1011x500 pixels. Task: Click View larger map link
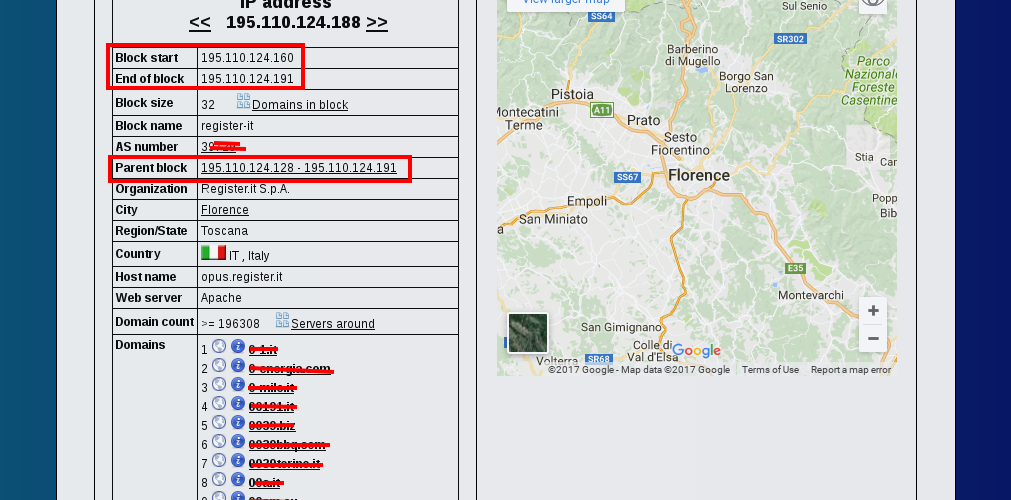click(566, 3)
